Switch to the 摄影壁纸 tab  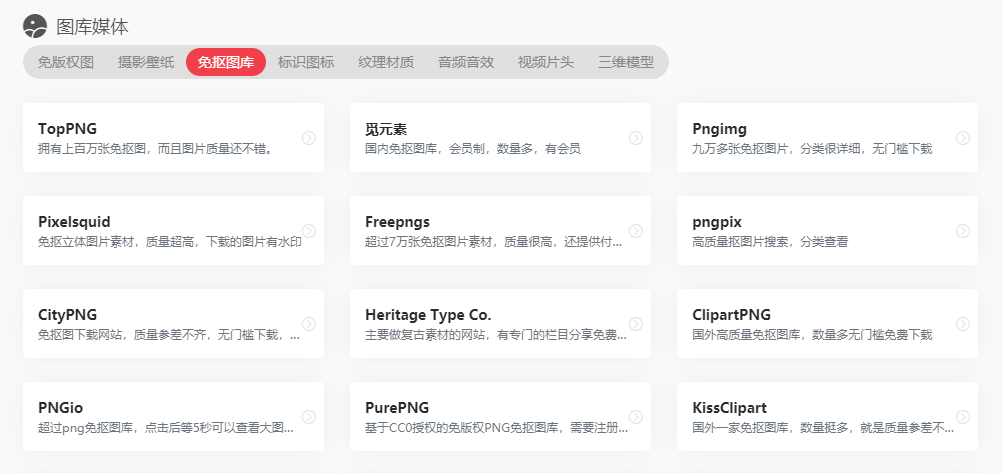(x=146, y=62)
